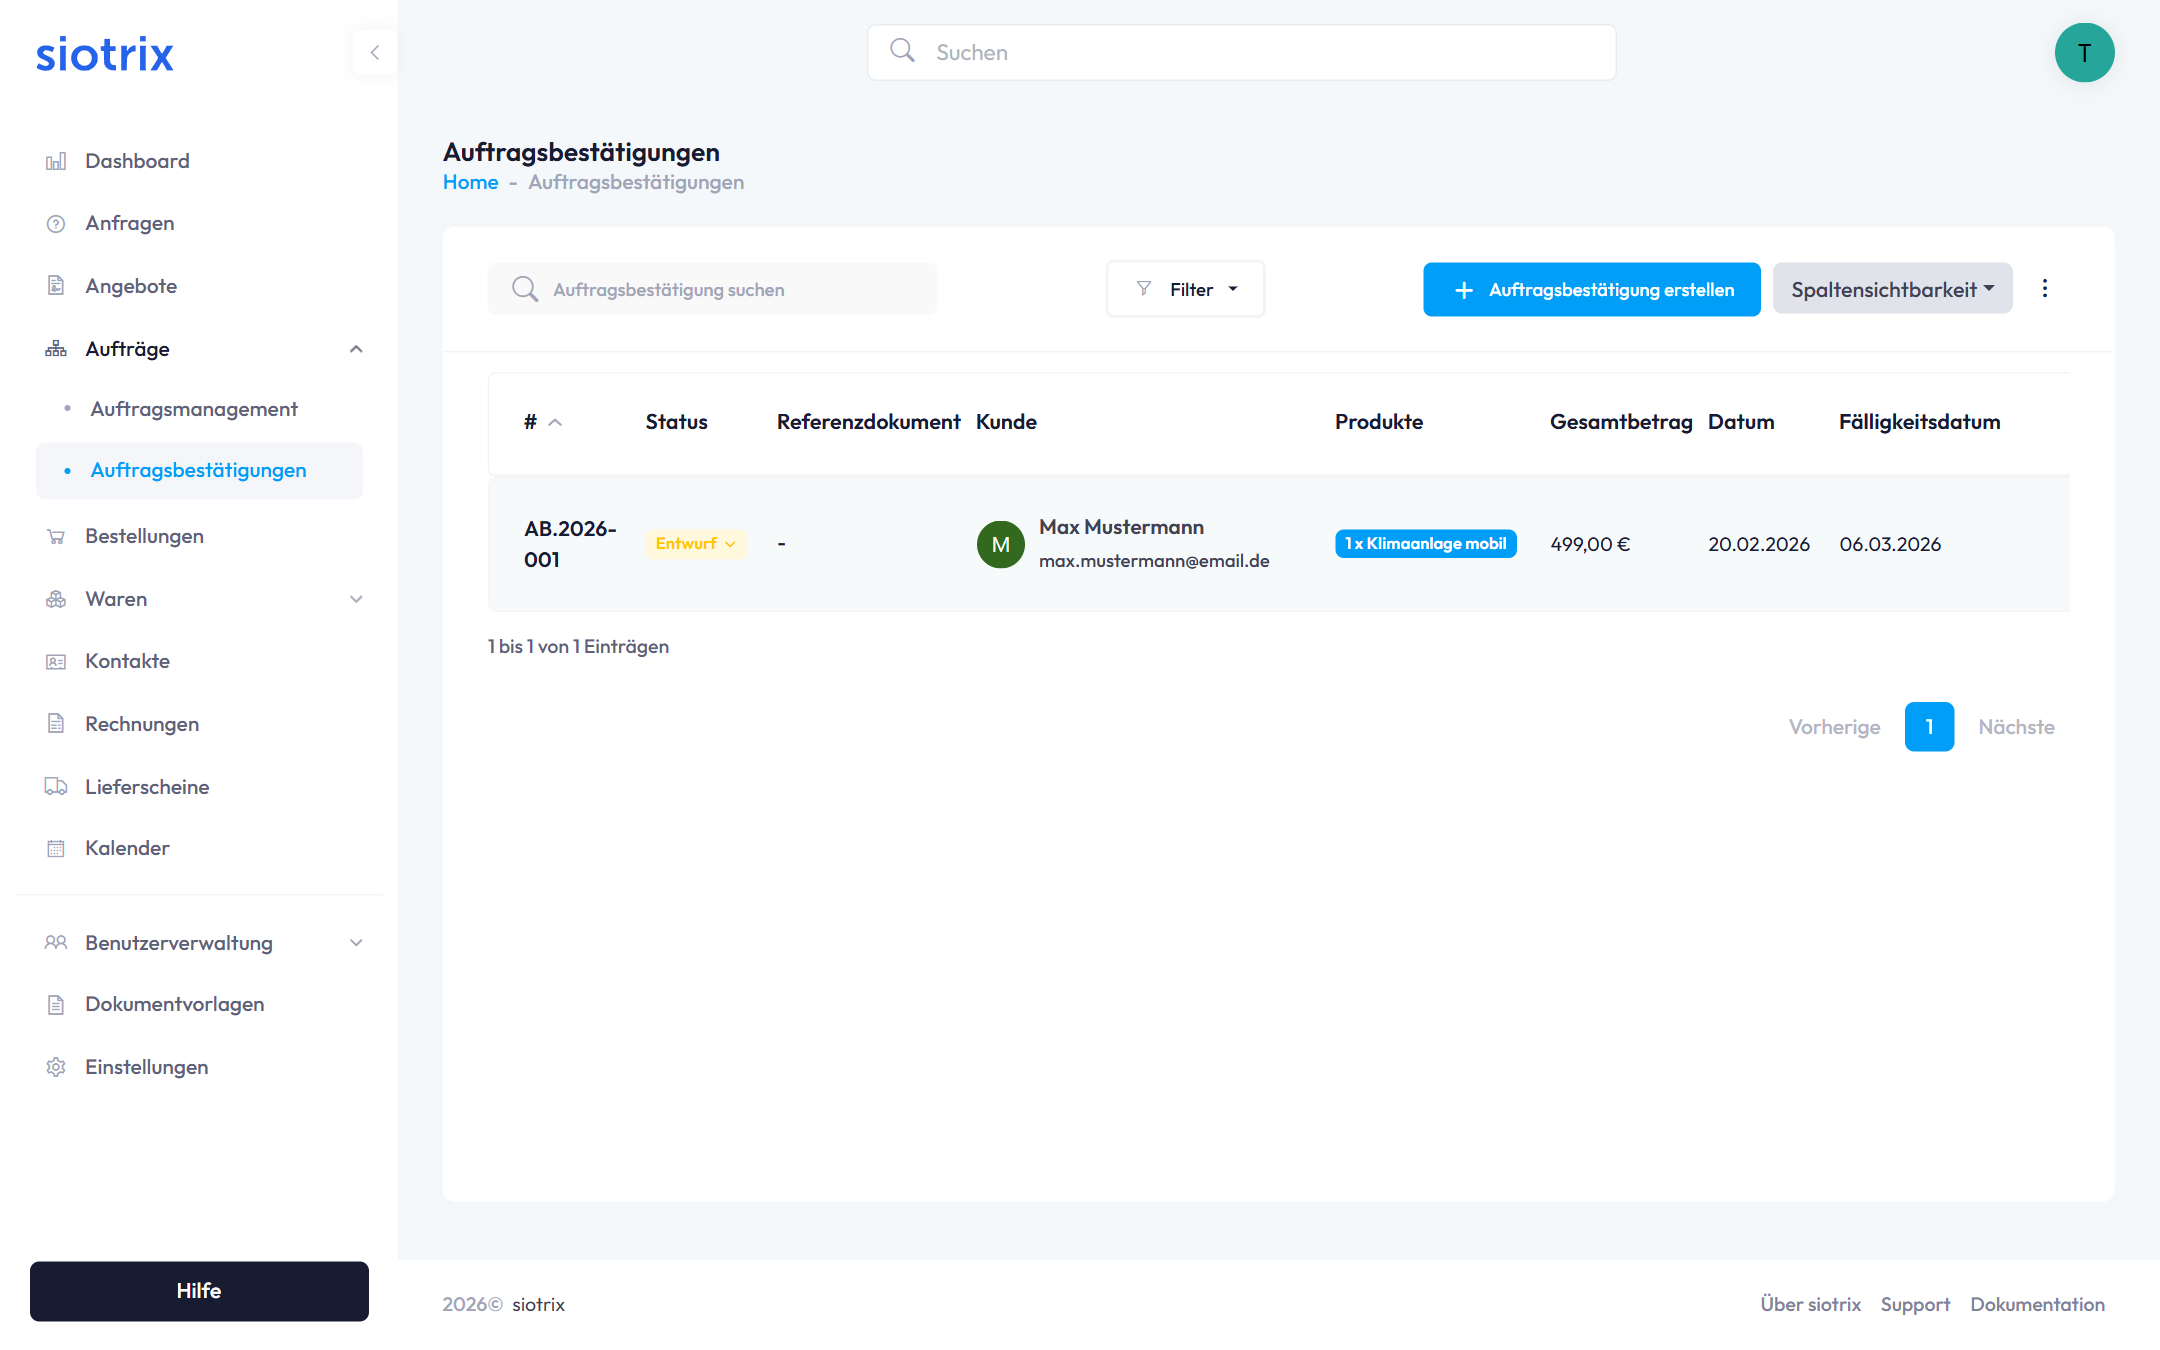2160x1350 pixels.
Task: Collapse sidebar using the arrow icon
Action: click(375, 53)
